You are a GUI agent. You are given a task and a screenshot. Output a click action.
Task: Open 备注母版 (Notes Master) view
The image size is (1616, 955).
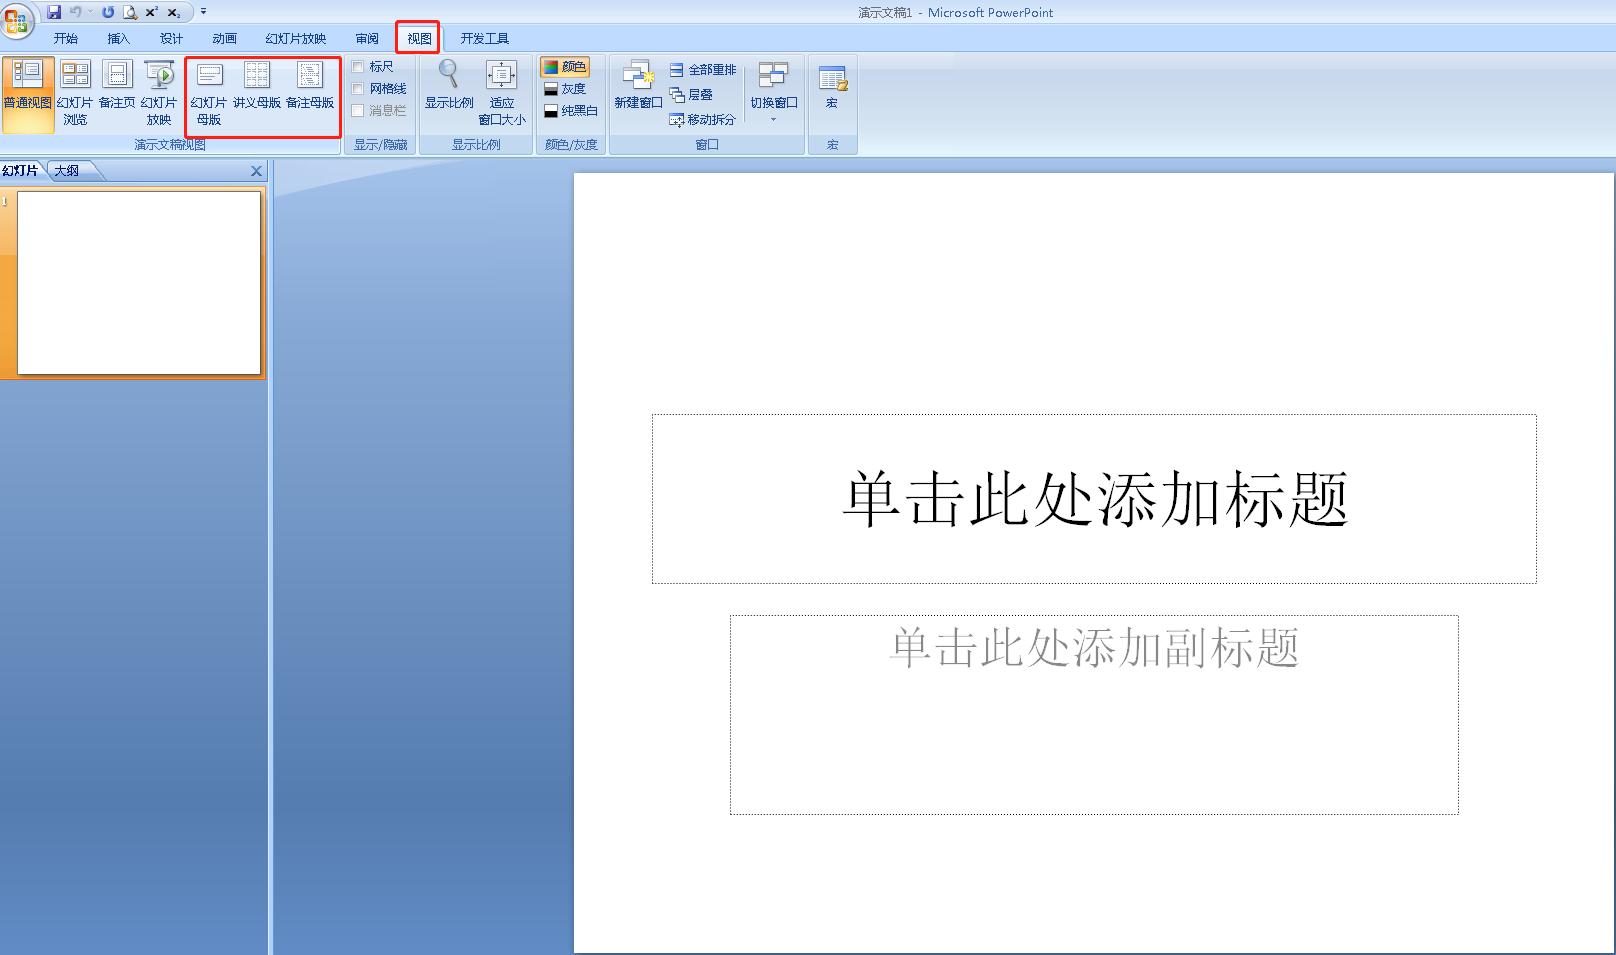click(309, 90)
